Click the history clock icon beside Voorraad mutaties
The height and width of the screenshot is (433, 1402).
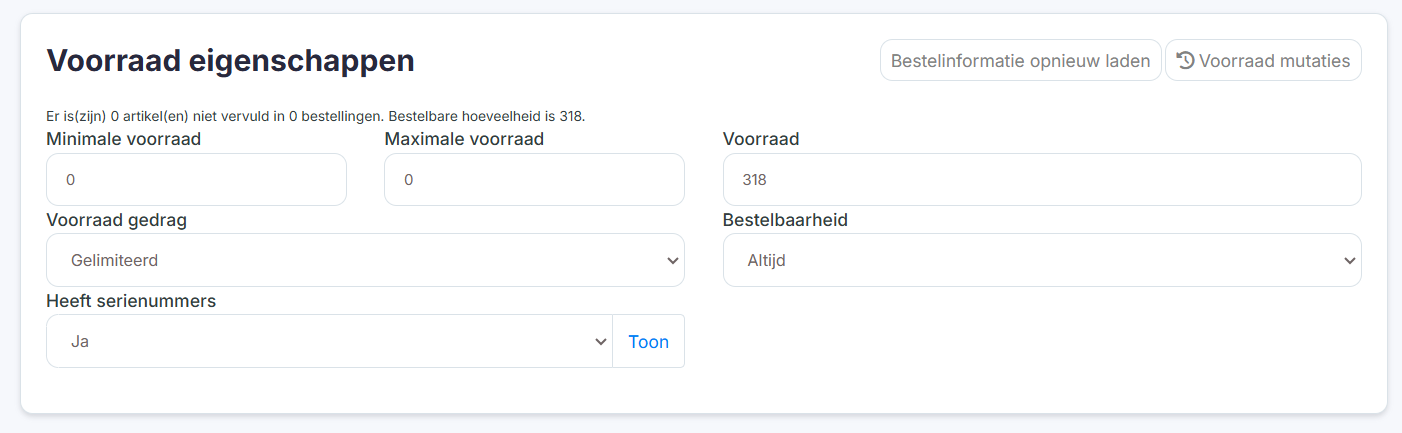[1185, 60]
